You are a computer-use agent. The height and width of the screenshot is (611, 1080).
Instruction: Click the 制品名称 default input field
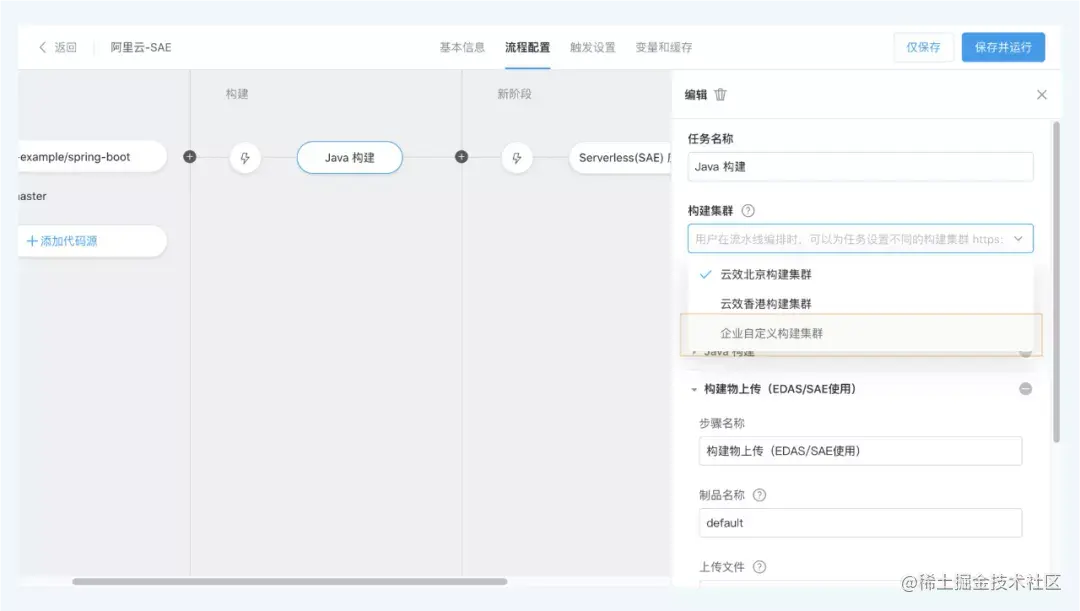pyautogui.click(x=860, y=523)
